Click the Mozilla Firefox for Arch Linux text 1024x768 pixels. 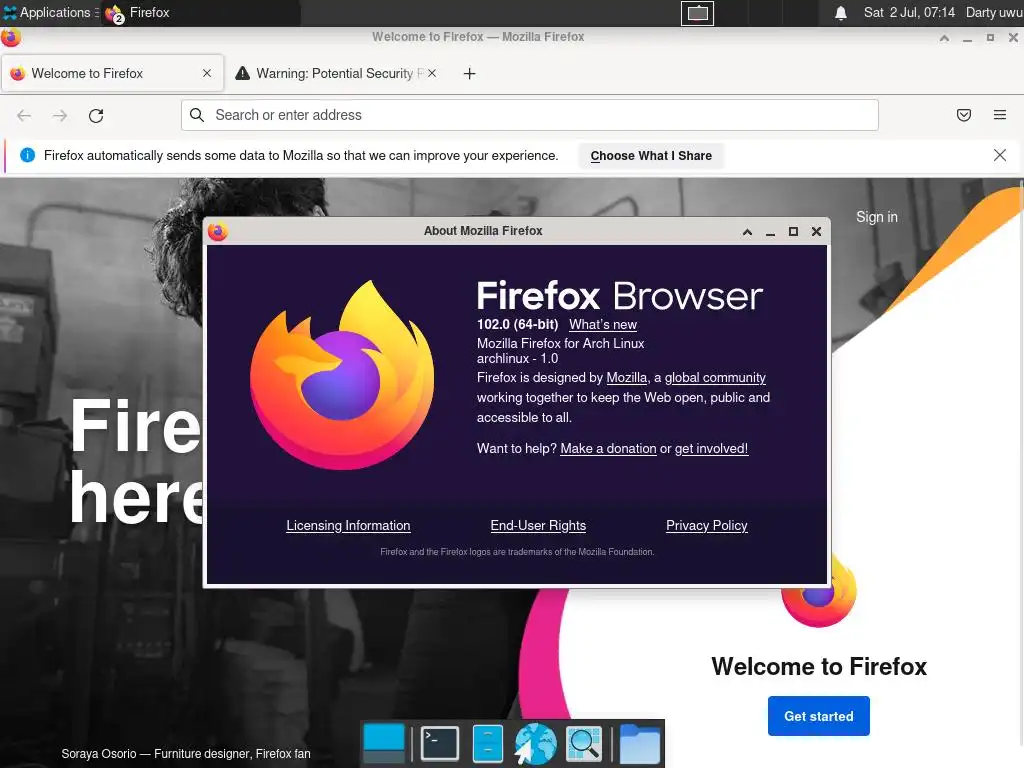(x=560, y=344)
